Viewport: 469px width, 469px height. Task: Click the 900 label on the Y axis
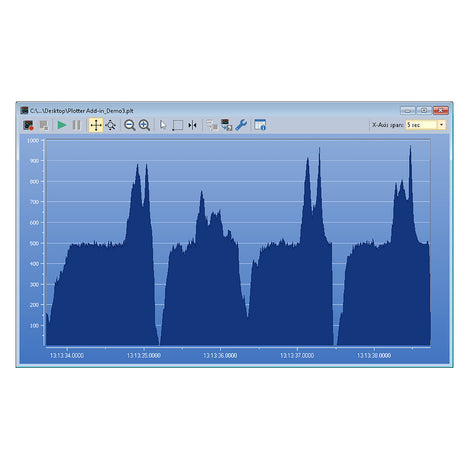click(34, 161)
